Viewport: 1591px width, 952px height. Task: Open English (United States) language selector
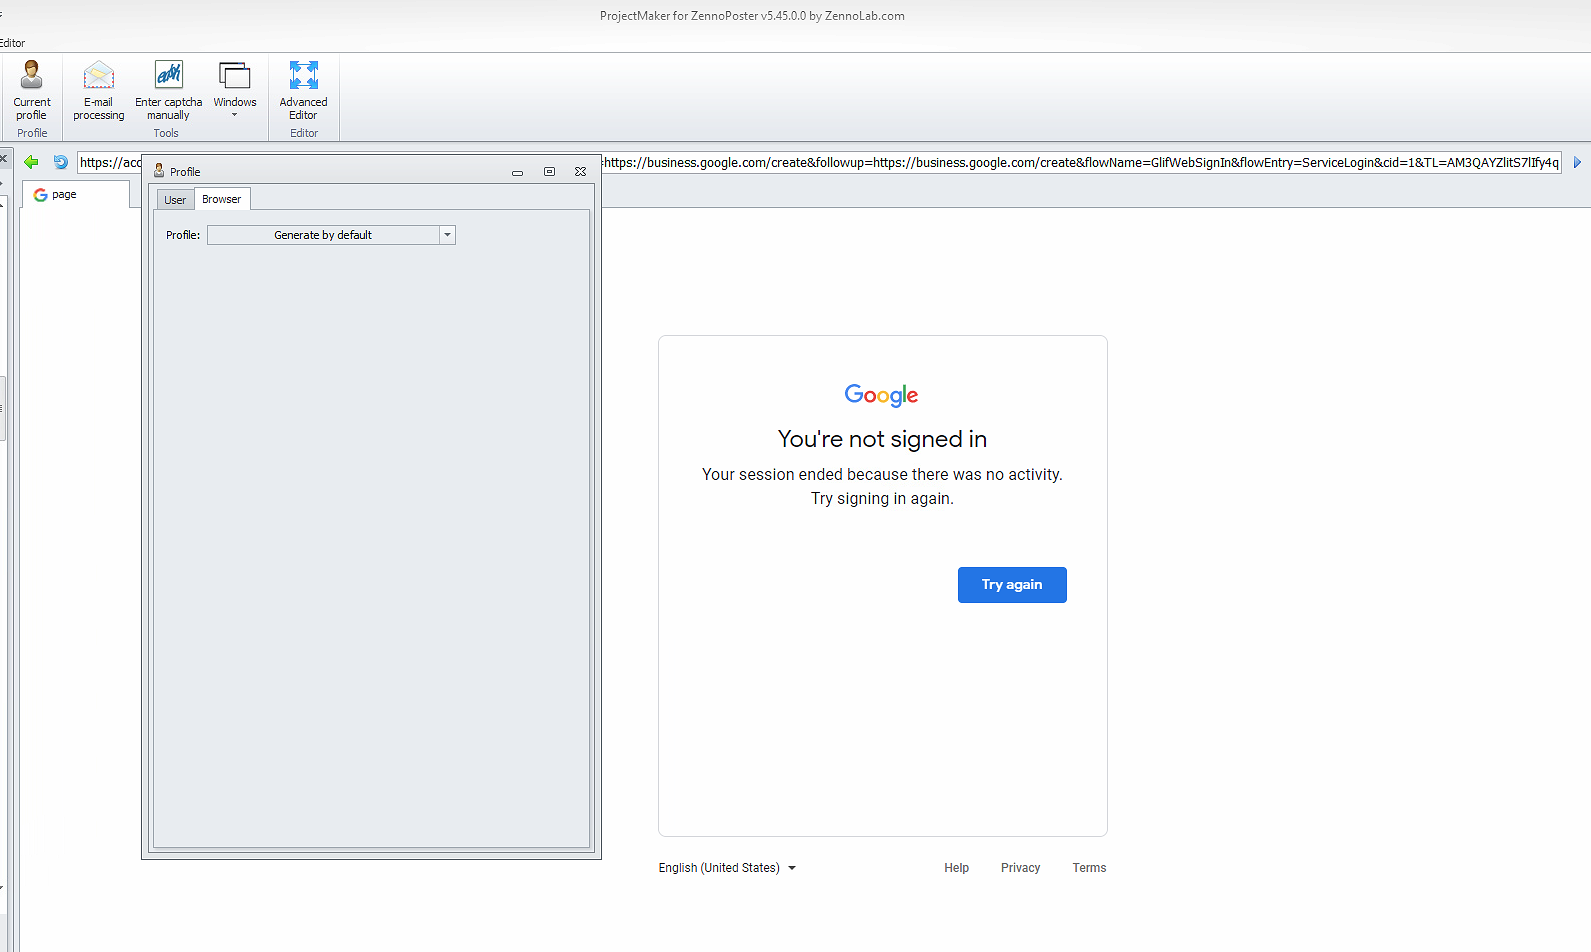coord(727,868)
